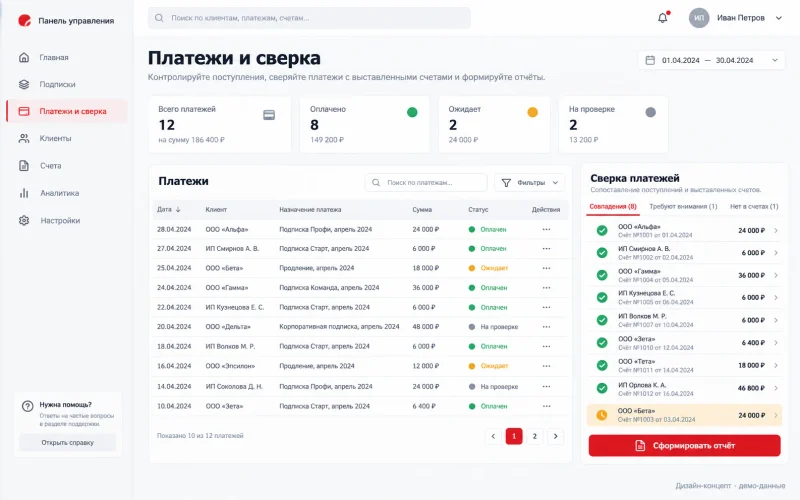Click the funnel icon in Фильтры button

pos(506,183)
